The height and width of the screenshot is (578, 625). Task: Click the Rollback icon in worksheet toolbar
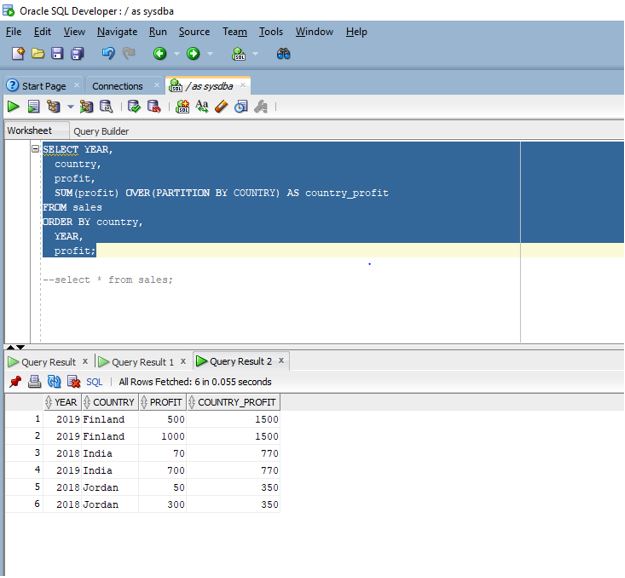(x=153, y=106)
